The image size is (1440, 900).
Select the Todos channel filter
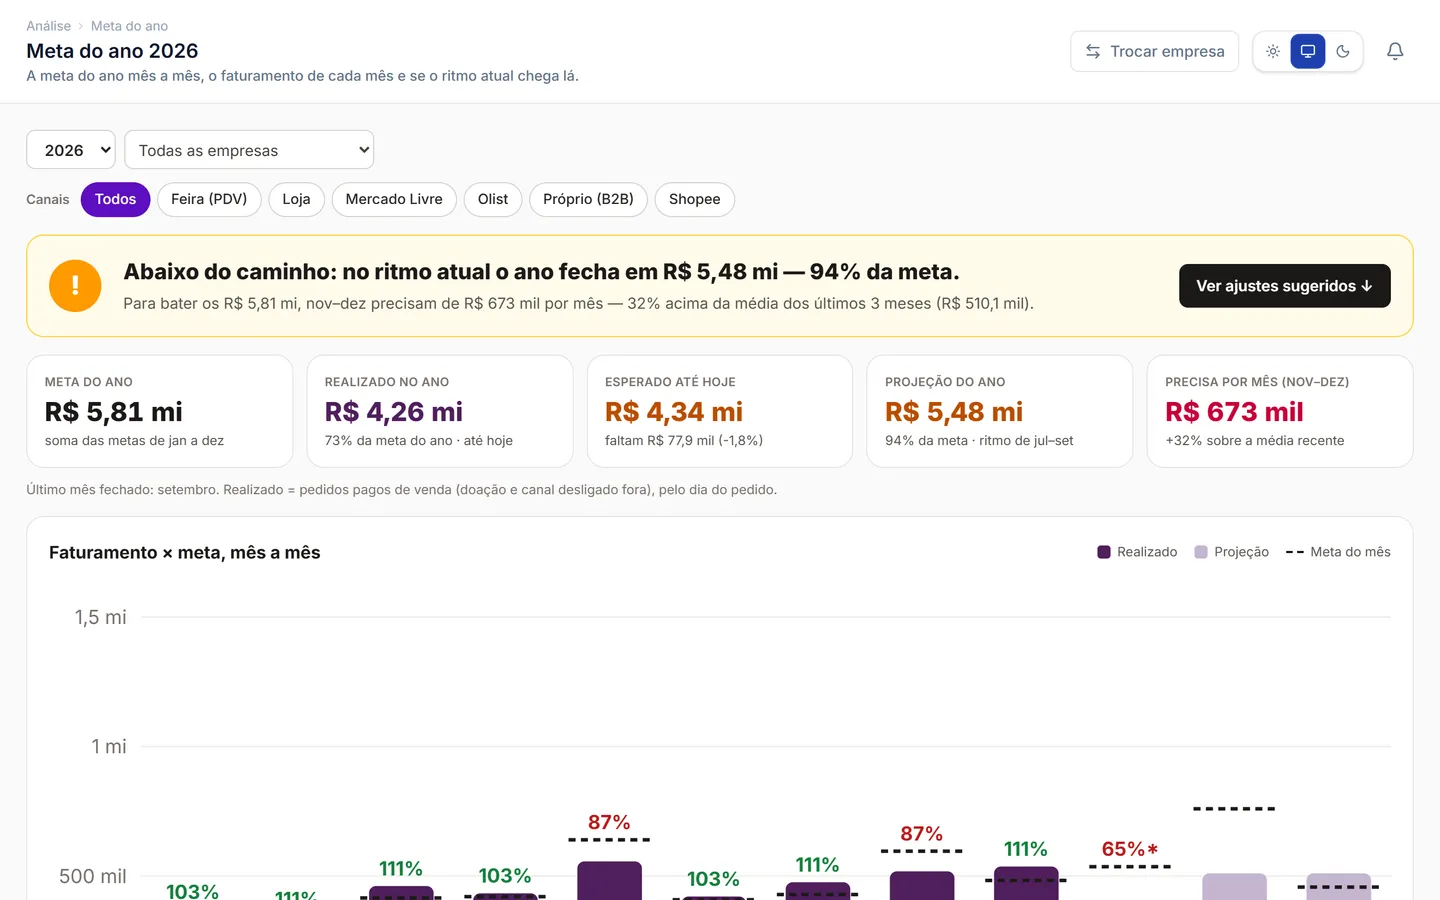pyautogui.click(x=115, y=199)
